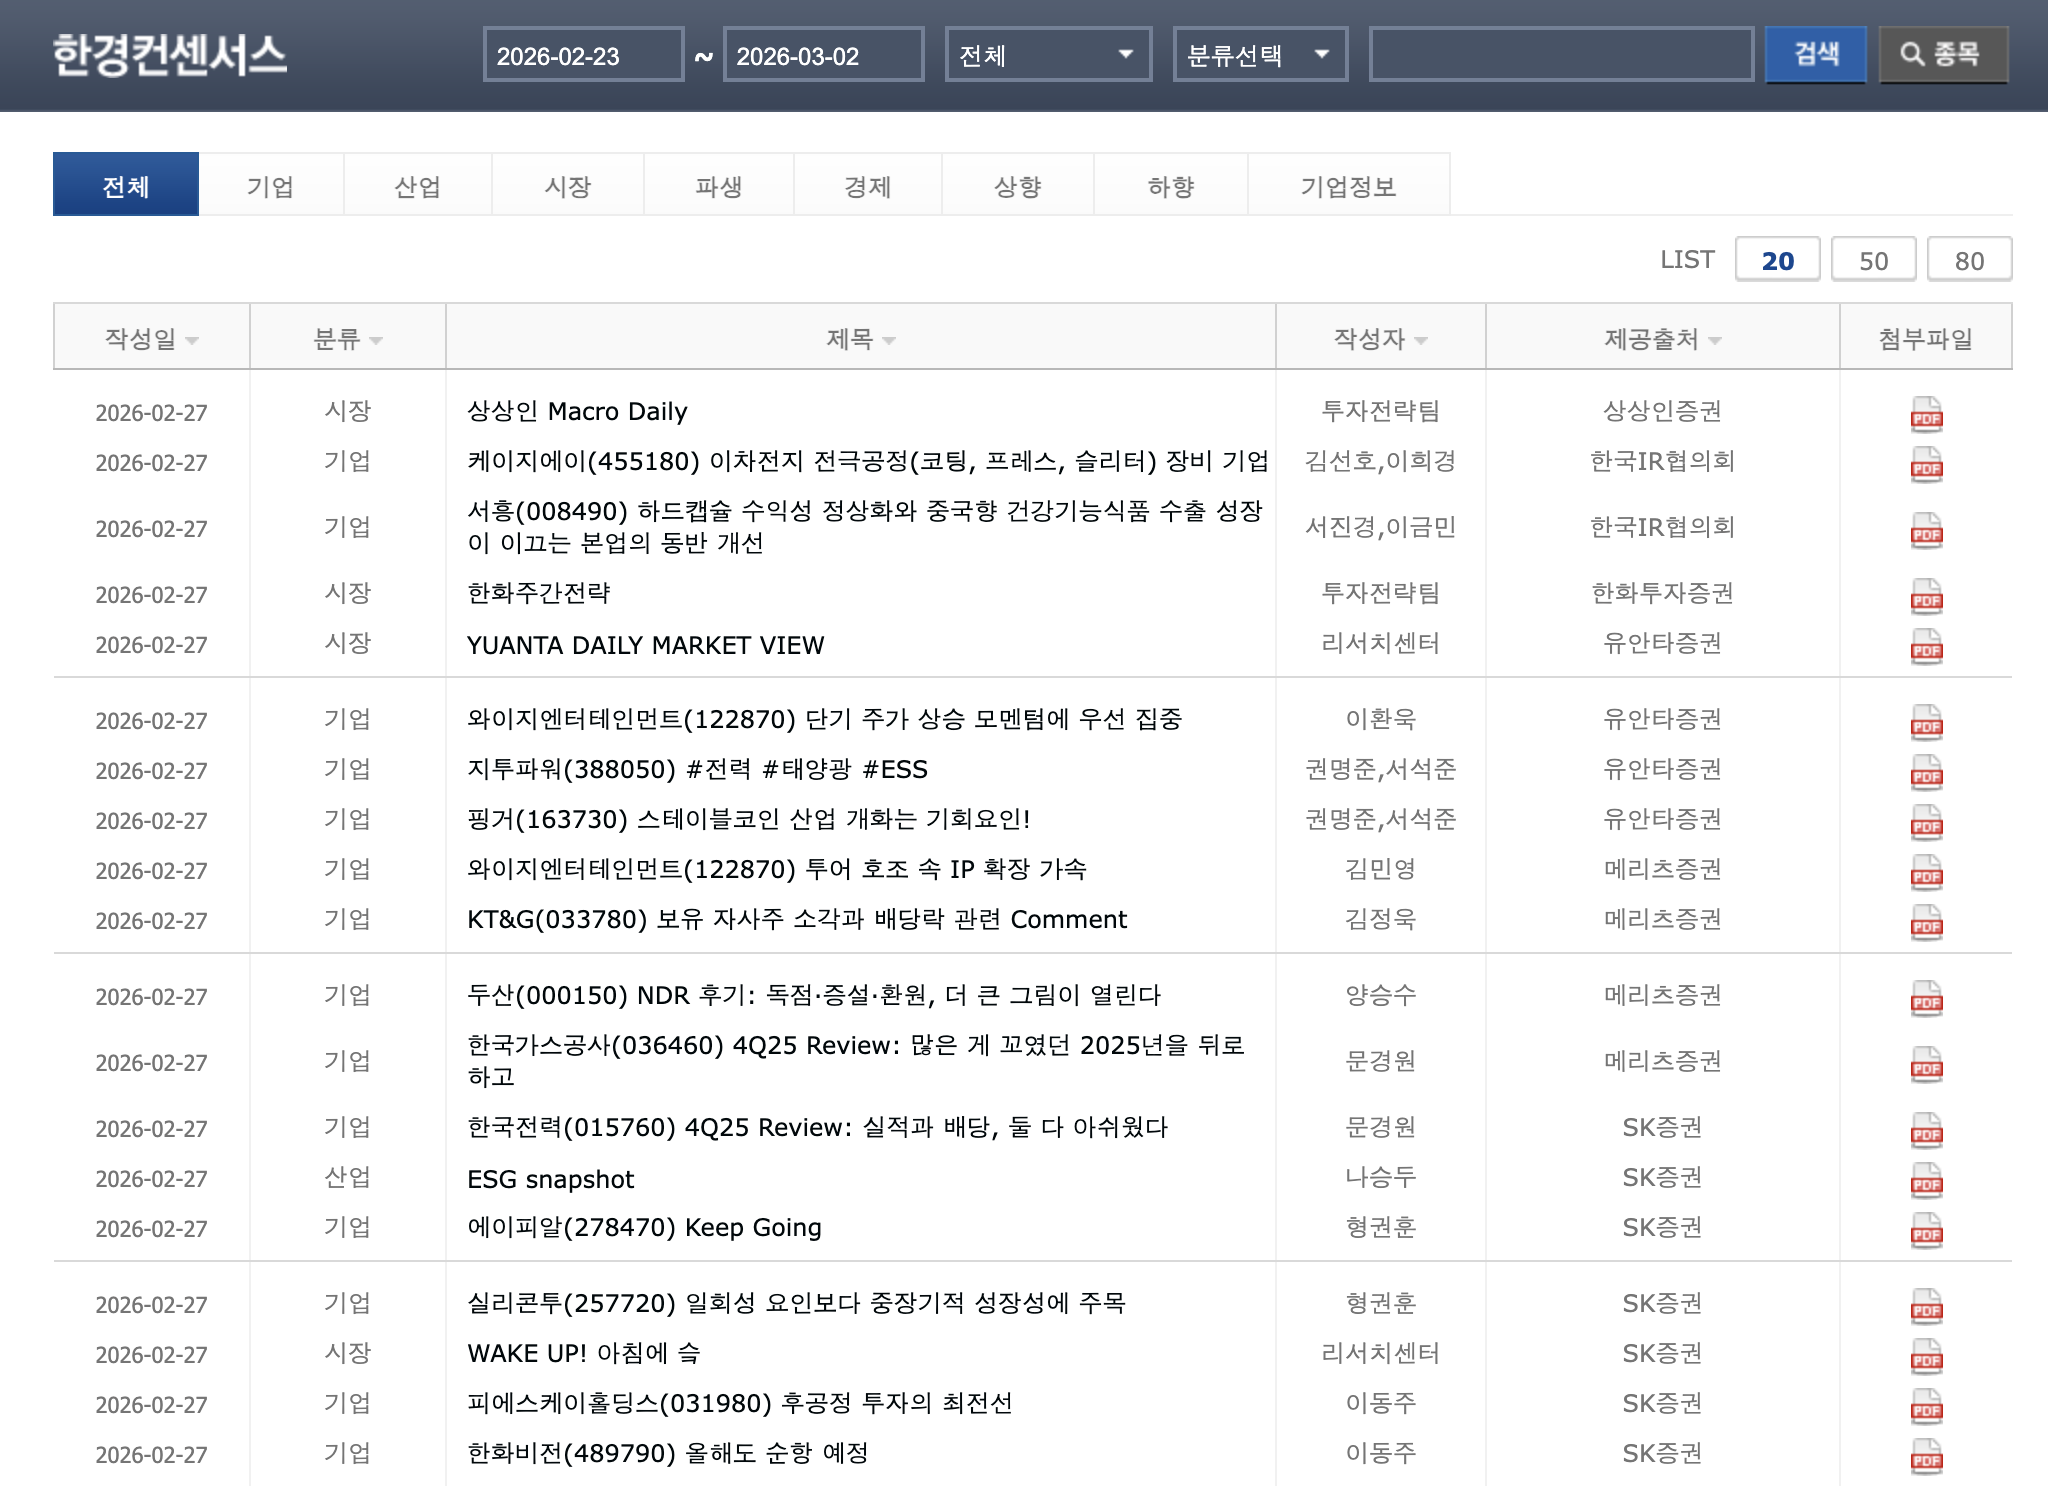Click the 검색 search button
Viewport: 2048px width, 1486px height.
point(1816,55)
